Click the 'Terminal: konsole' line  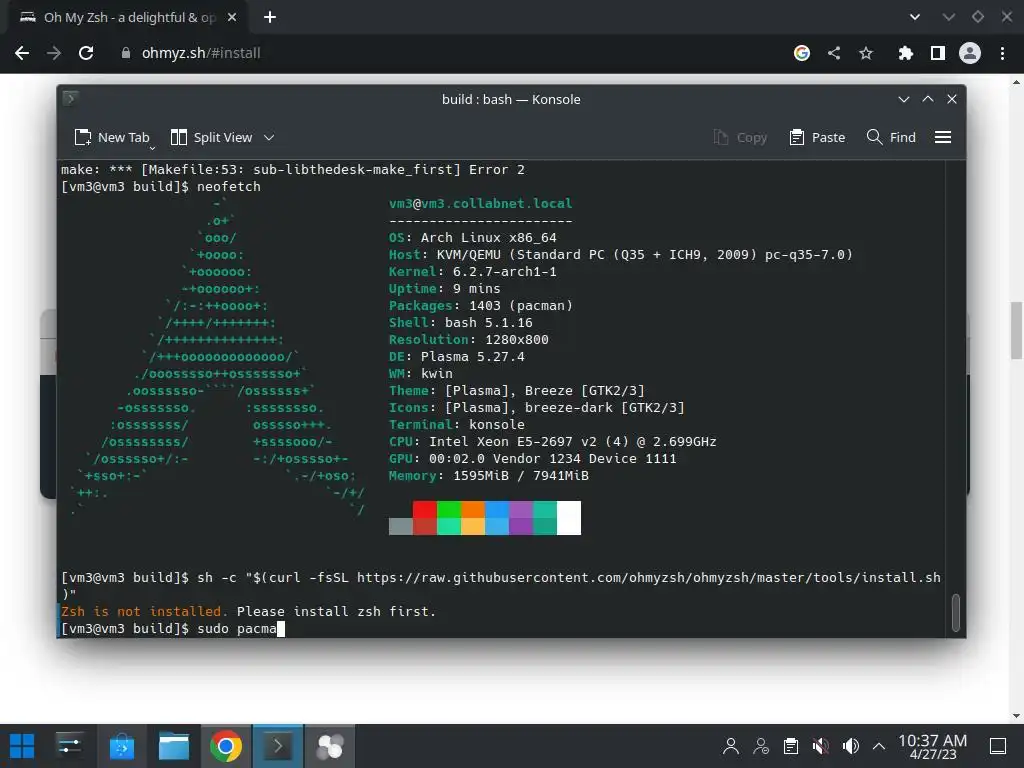click(x=456, y=424)
